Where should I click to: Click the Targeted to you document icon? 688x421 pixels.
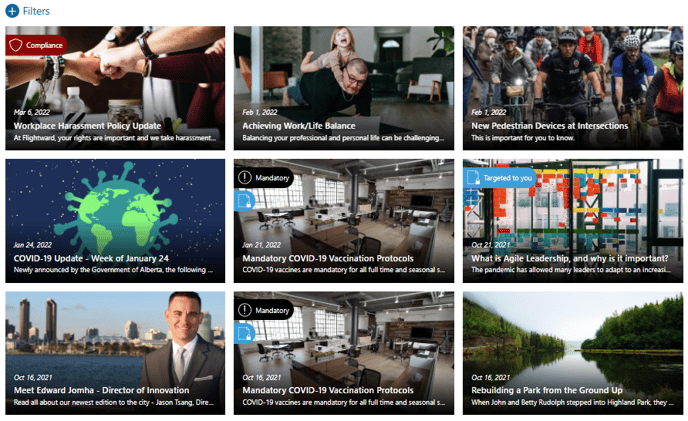pyautogui.click(x=473, y=178)
